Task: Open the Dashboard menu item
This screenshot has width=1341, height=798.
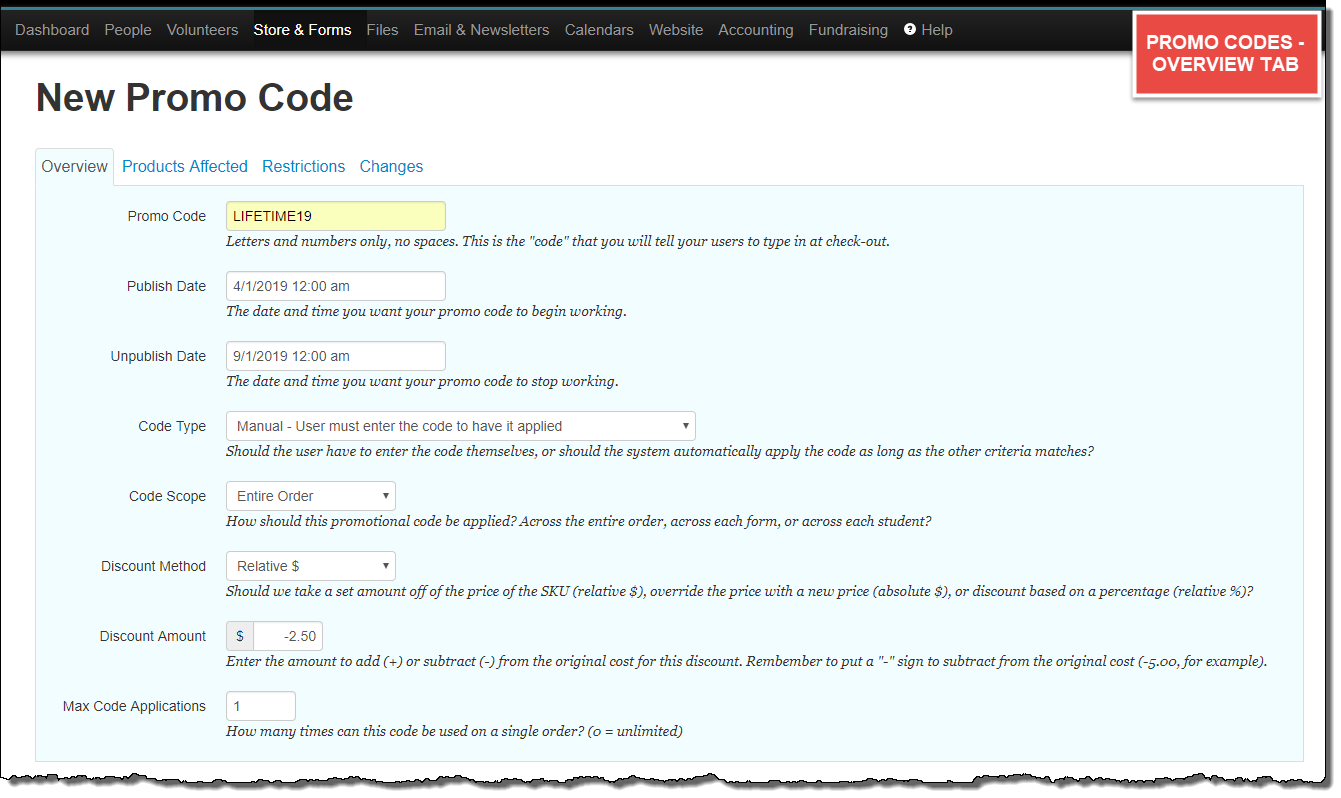Action: tap(52, 30)
